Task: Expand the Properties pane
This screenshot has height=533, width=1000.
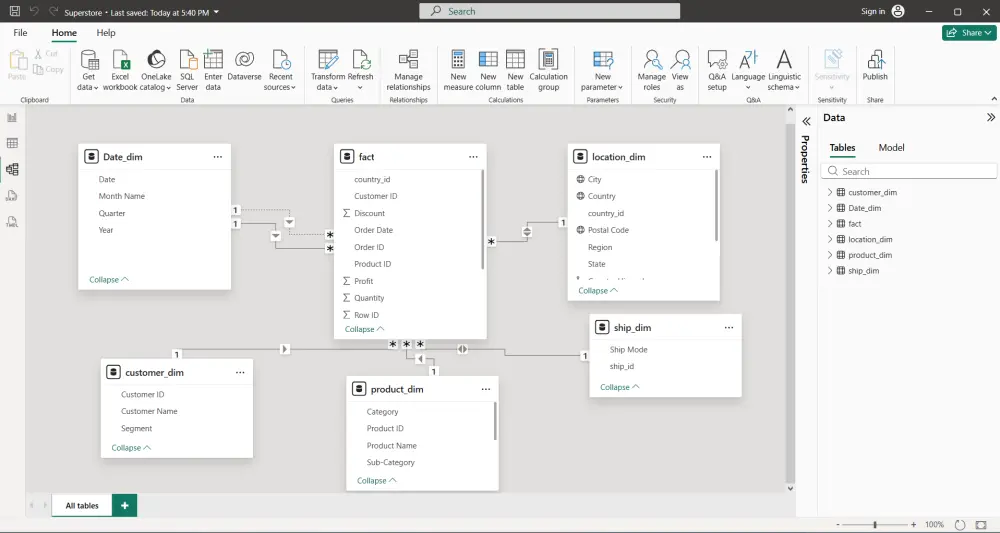Action: [x=806, y=121]
